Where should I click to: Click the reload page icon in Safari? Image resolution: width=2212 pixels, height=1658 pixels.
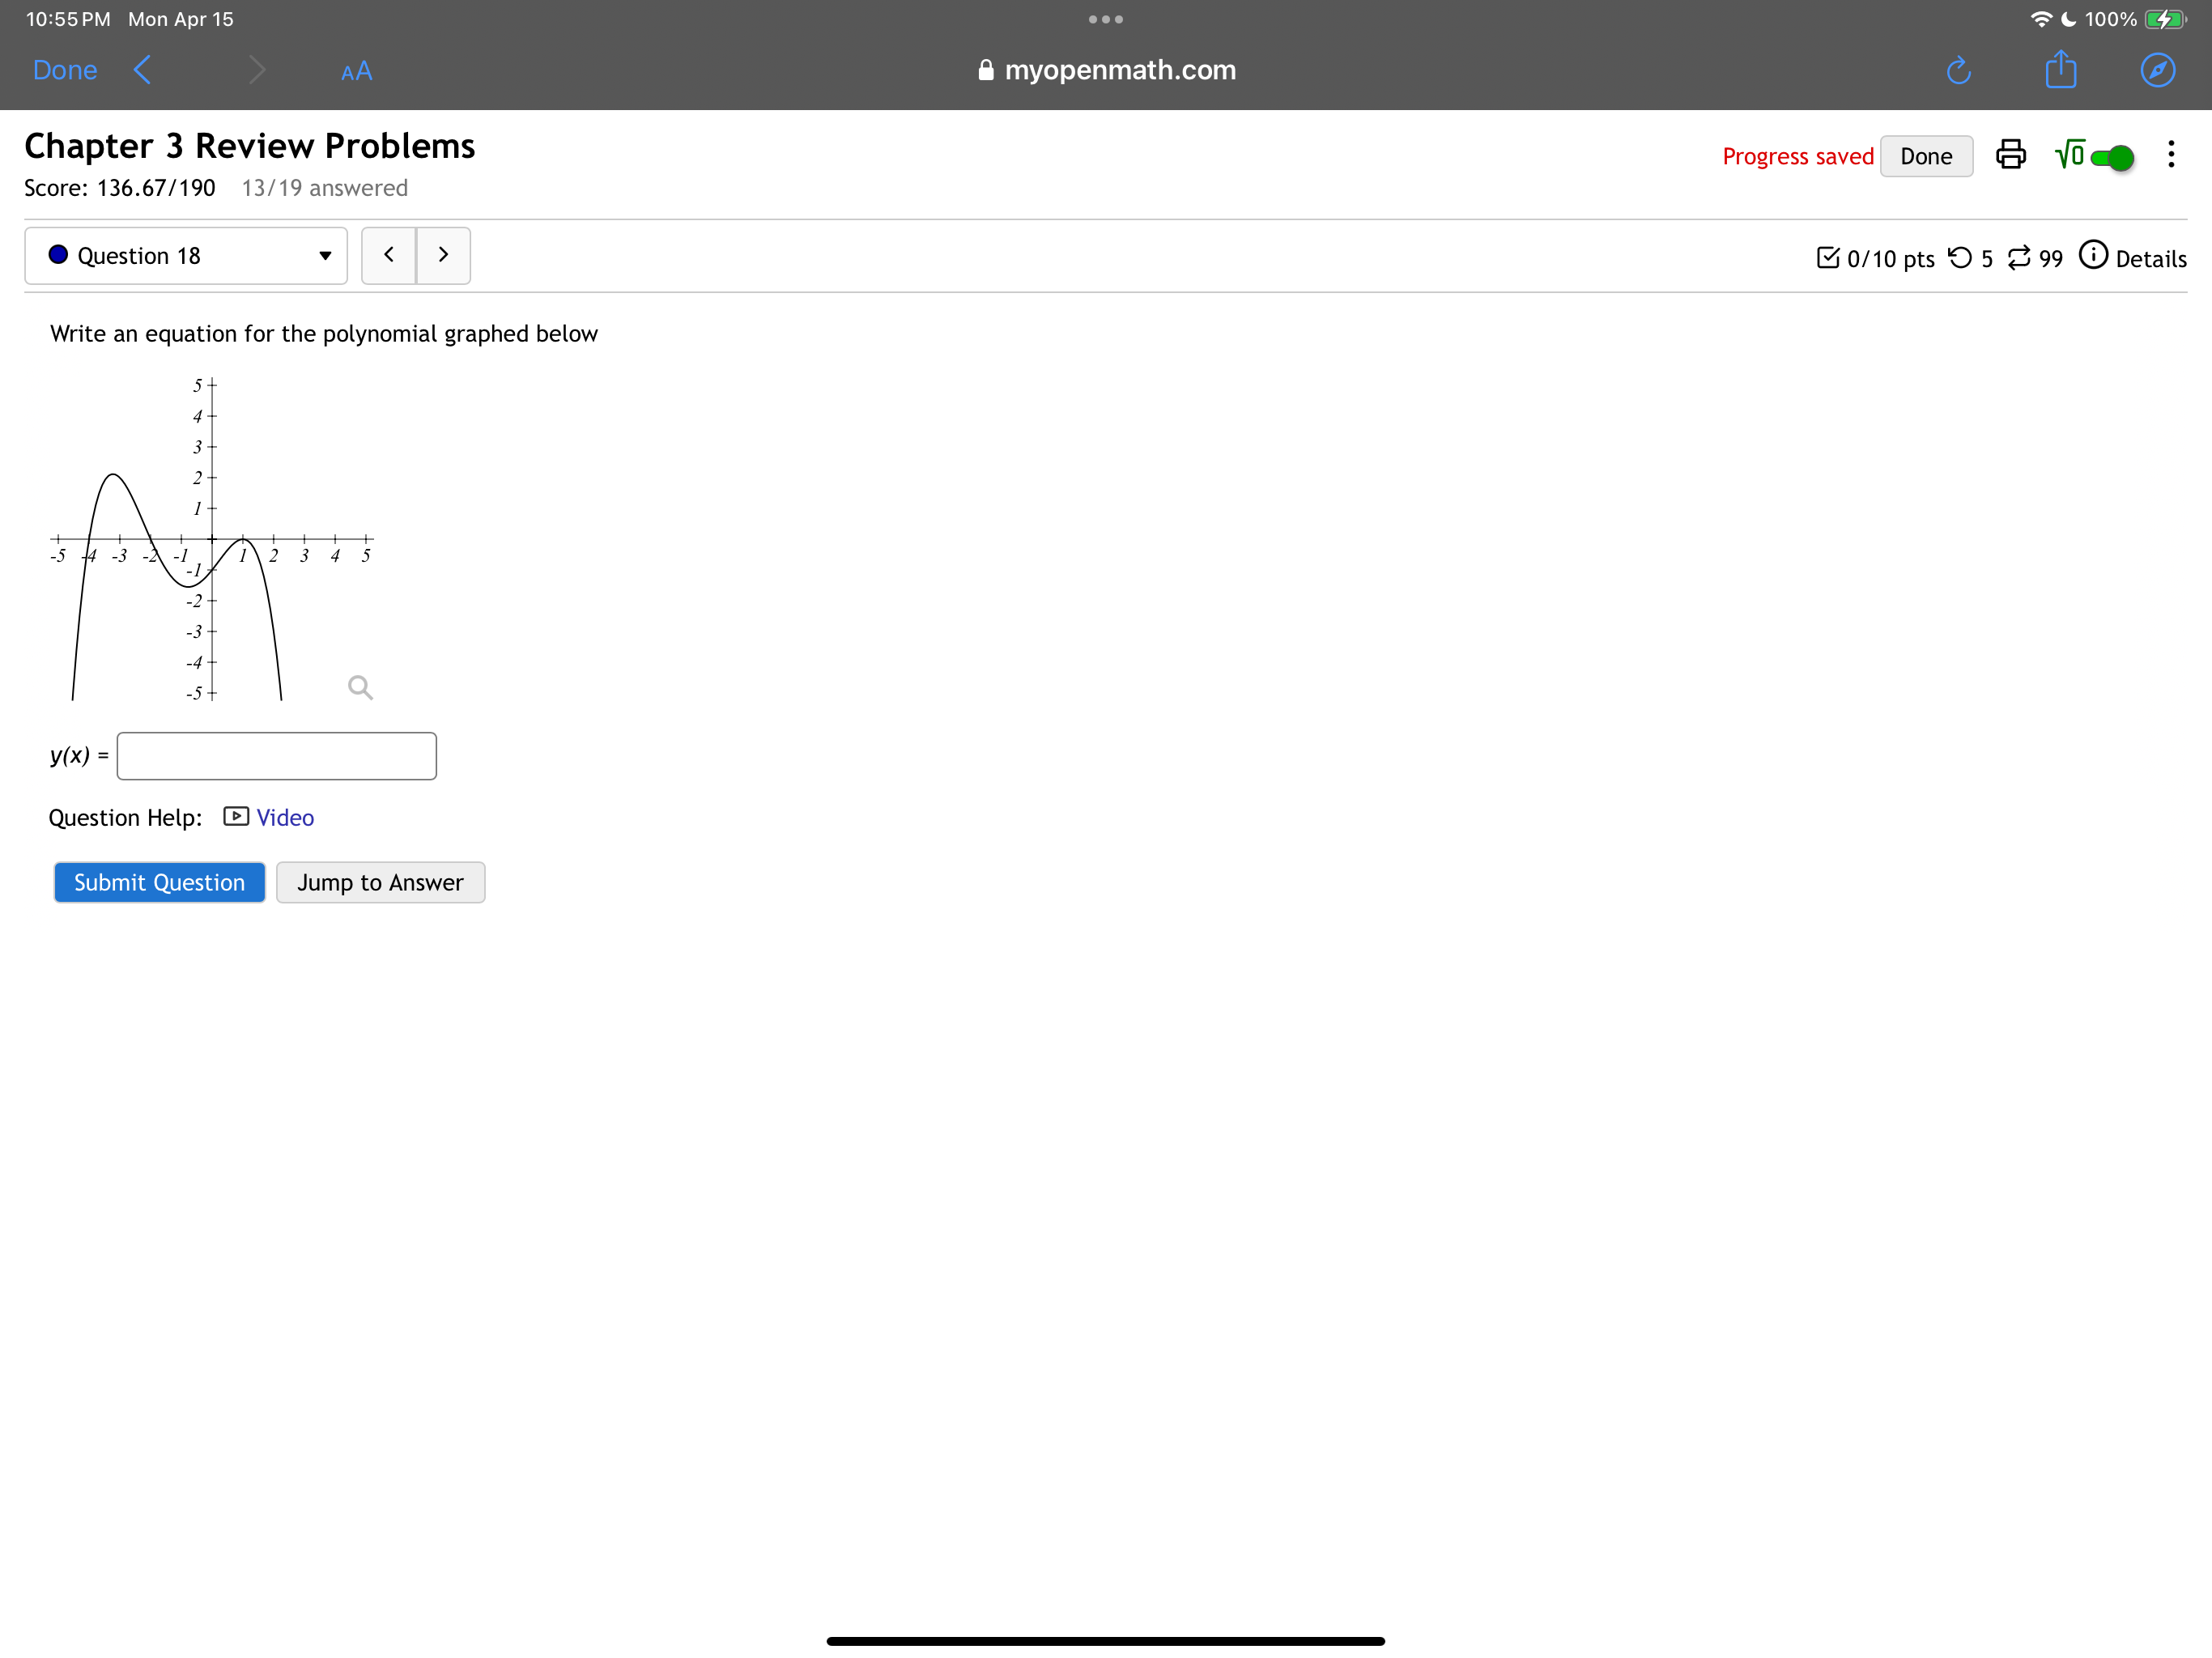pos(1959,70)
